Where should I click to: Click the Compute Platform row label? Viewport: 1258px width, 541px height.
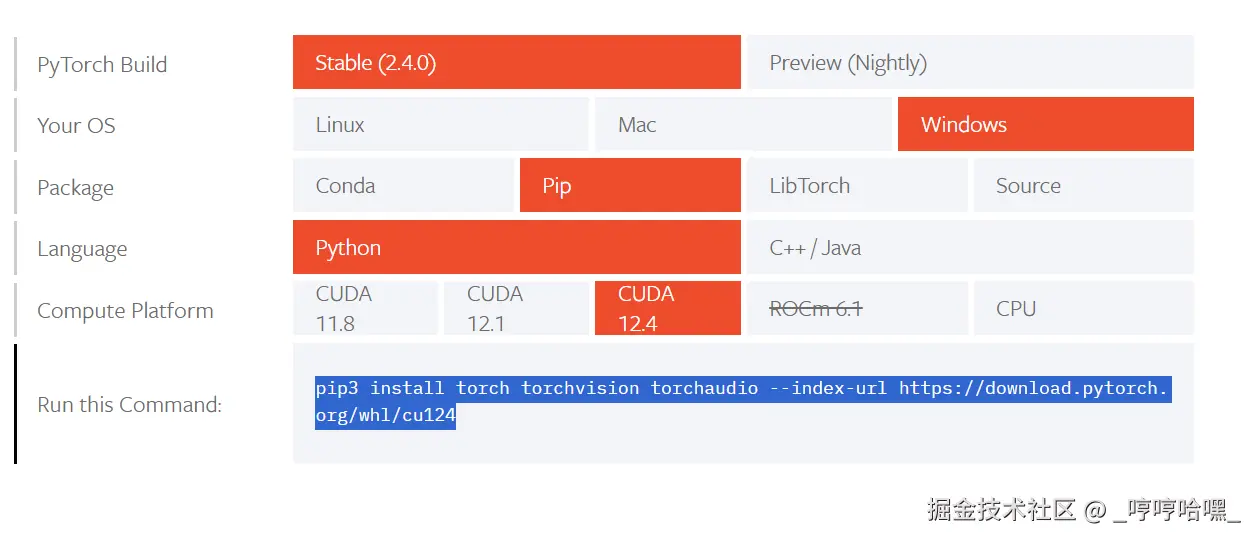point(125,311)
